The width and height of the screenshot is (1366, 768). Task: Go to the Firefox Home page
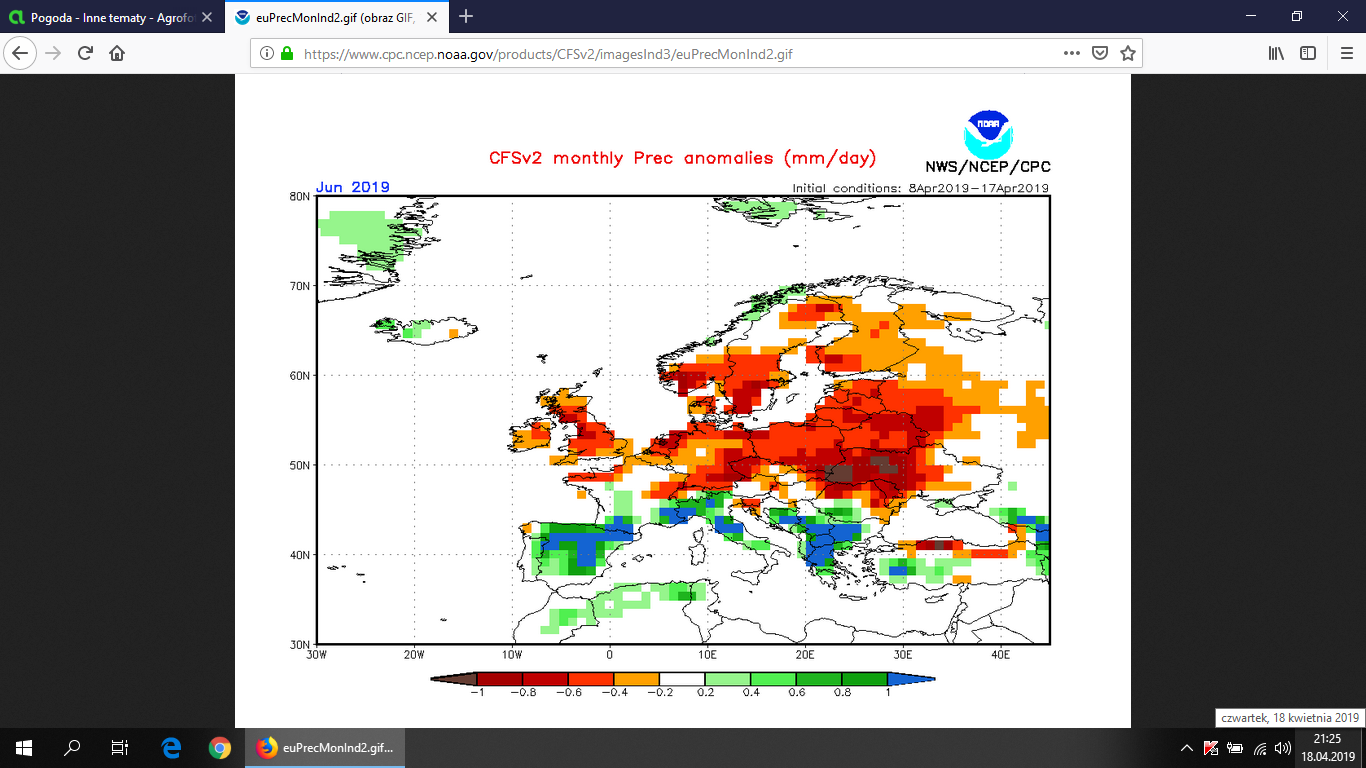[117, 54]
